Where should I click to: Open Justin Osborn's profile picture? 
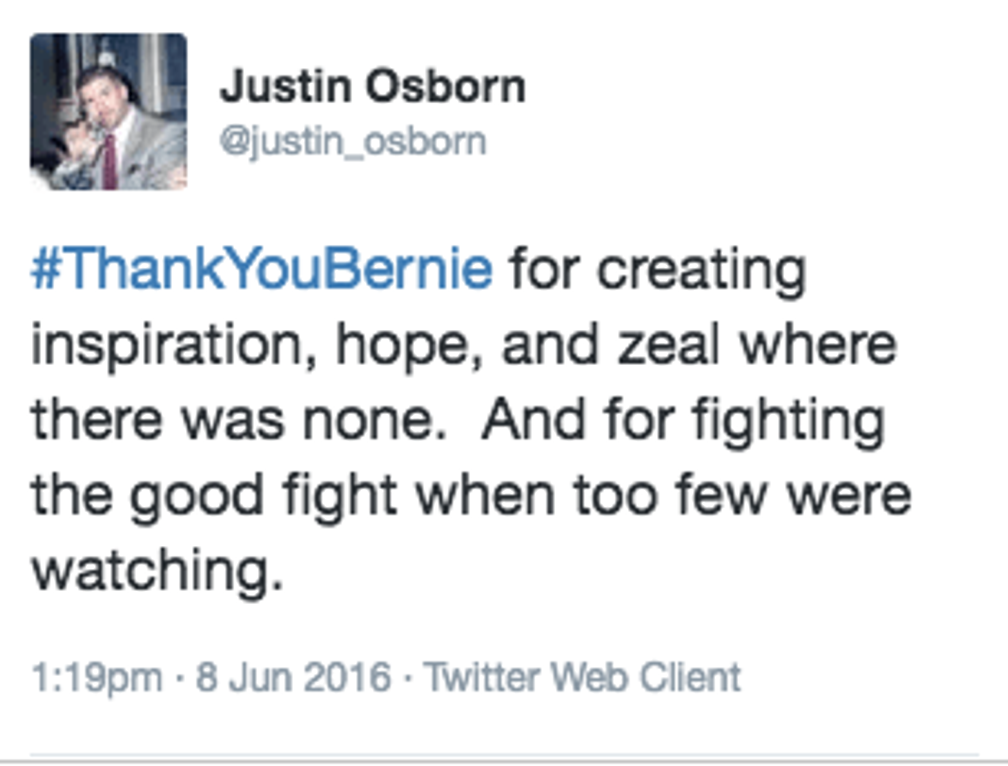pyautogui.click(x=109, y=112)
